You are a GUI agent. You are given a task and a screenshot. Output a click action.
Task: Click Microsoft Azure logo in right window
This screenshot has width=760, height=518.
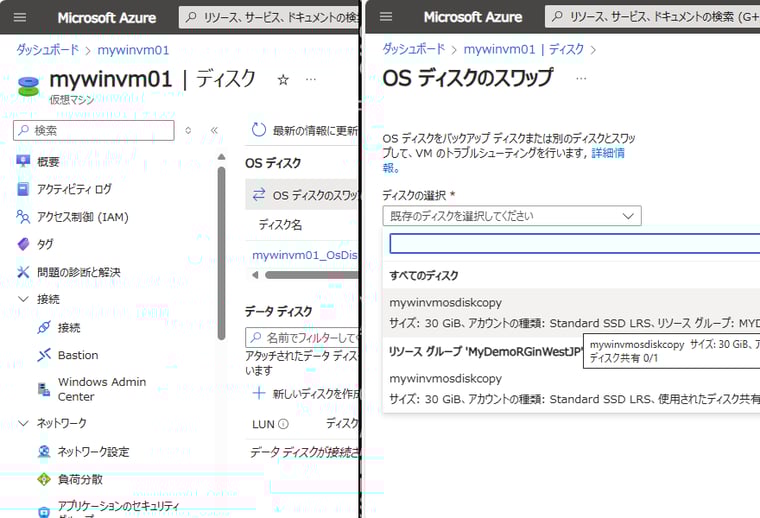pos(473,17)
